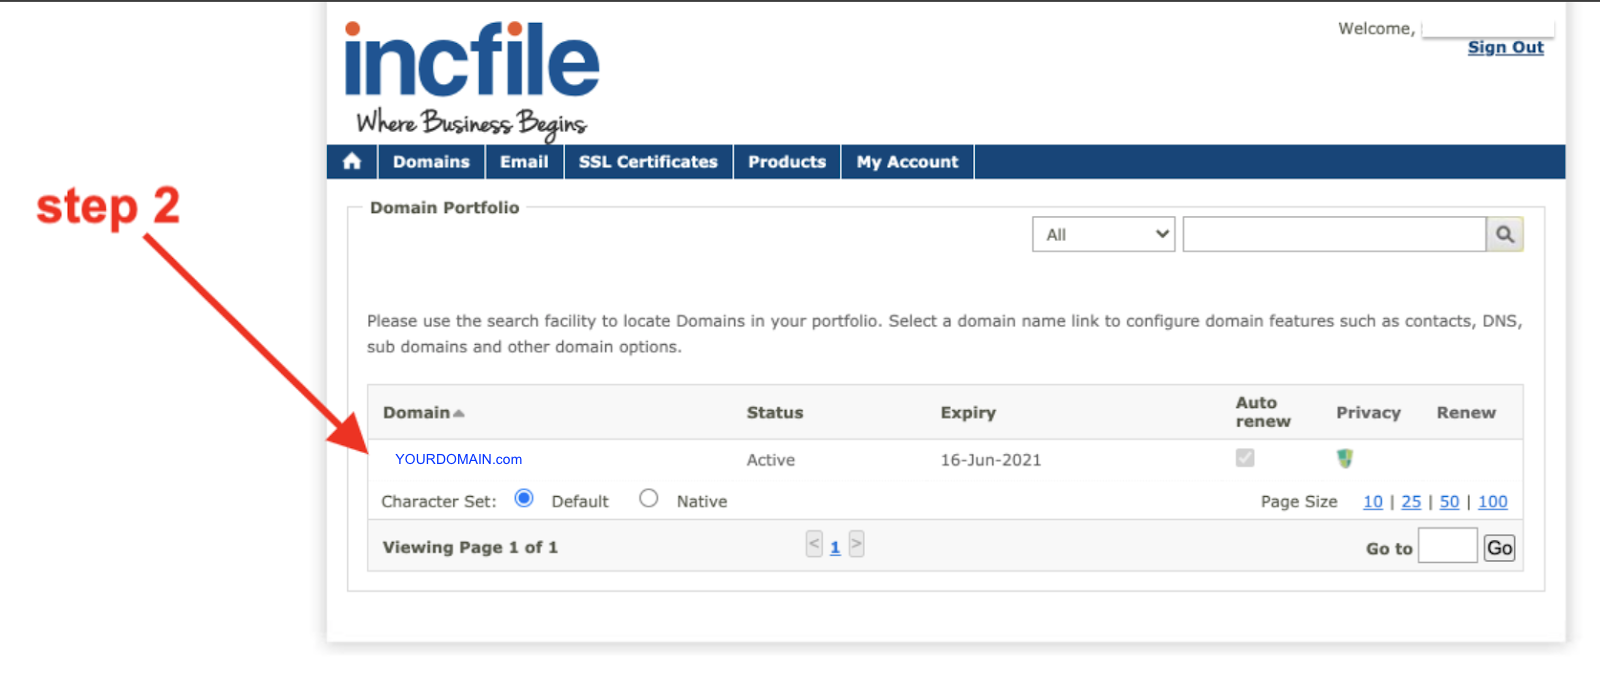Screen dimensions: 1600x690
Task: Click the domain search text field
Action: click(1334, 234)
